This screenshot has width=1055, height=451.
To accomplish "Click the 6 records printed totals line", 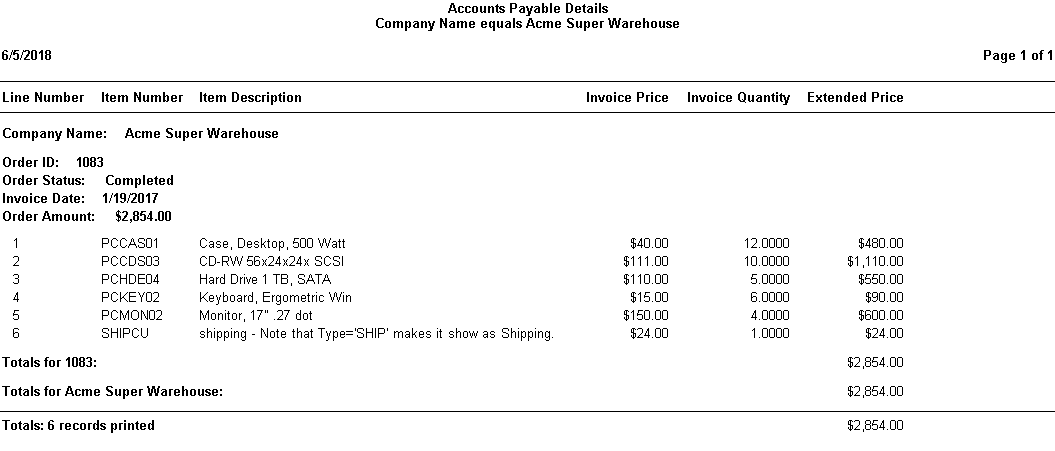I will pyautogui.click(x=79, y=426).
